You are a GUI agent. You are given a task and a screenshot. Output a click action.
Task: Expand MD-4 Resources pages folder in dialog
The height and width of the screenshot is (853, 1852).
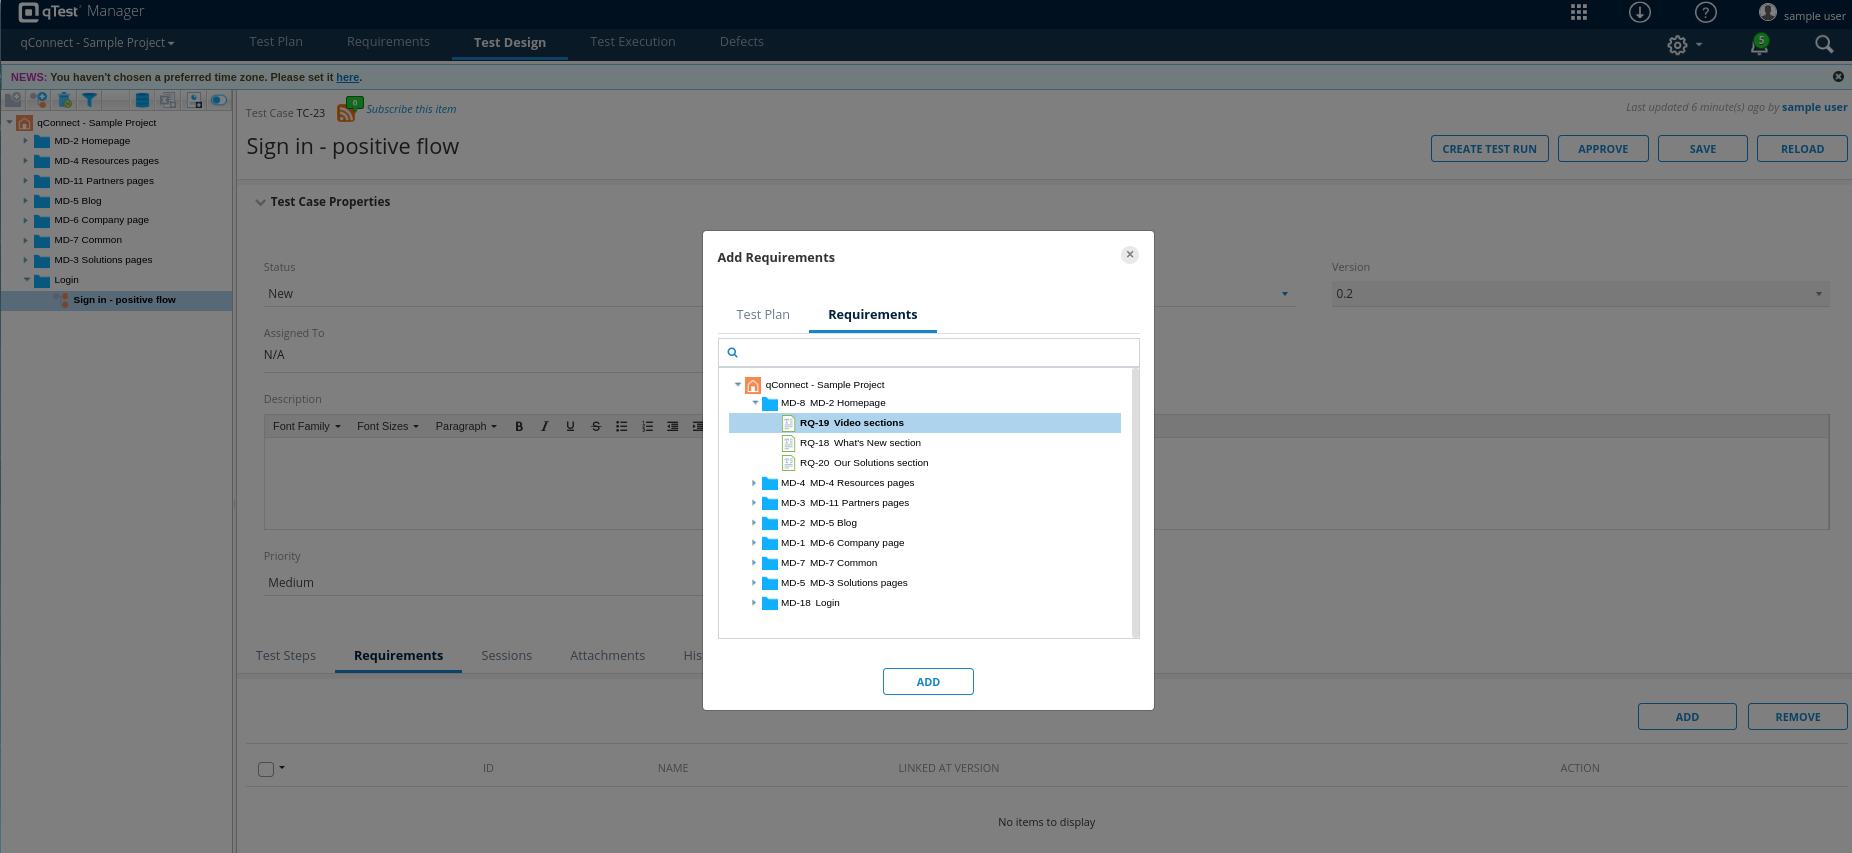pos(754,483)
